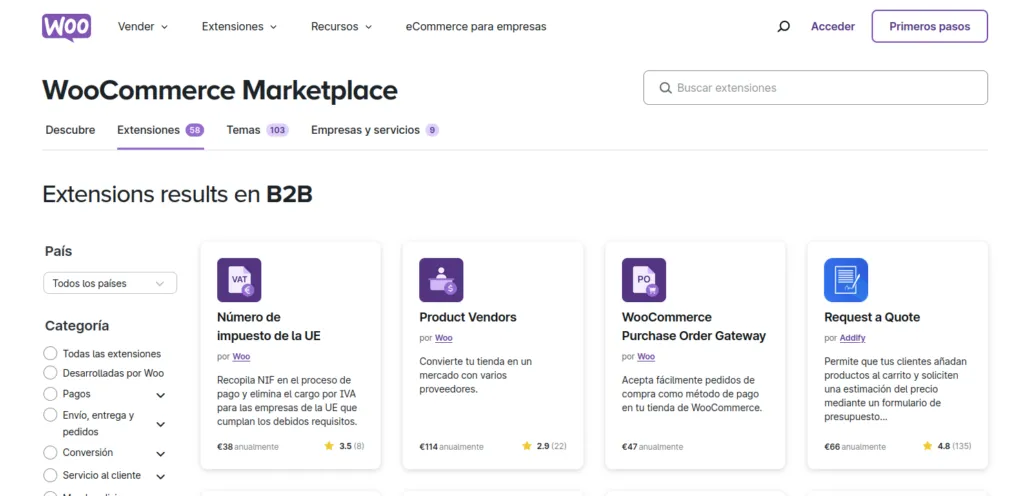
Task: Open the Número de impuesto de la UE title
Action: pos(268,327)
